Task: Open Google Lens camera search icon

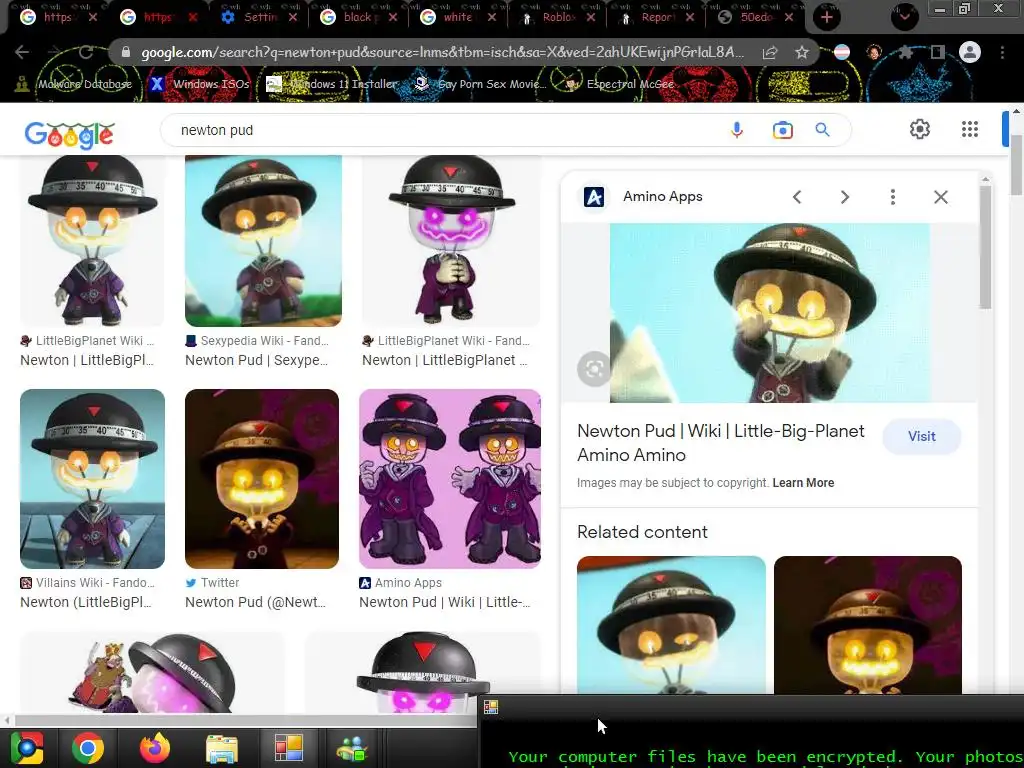Action: pos(782,130)
